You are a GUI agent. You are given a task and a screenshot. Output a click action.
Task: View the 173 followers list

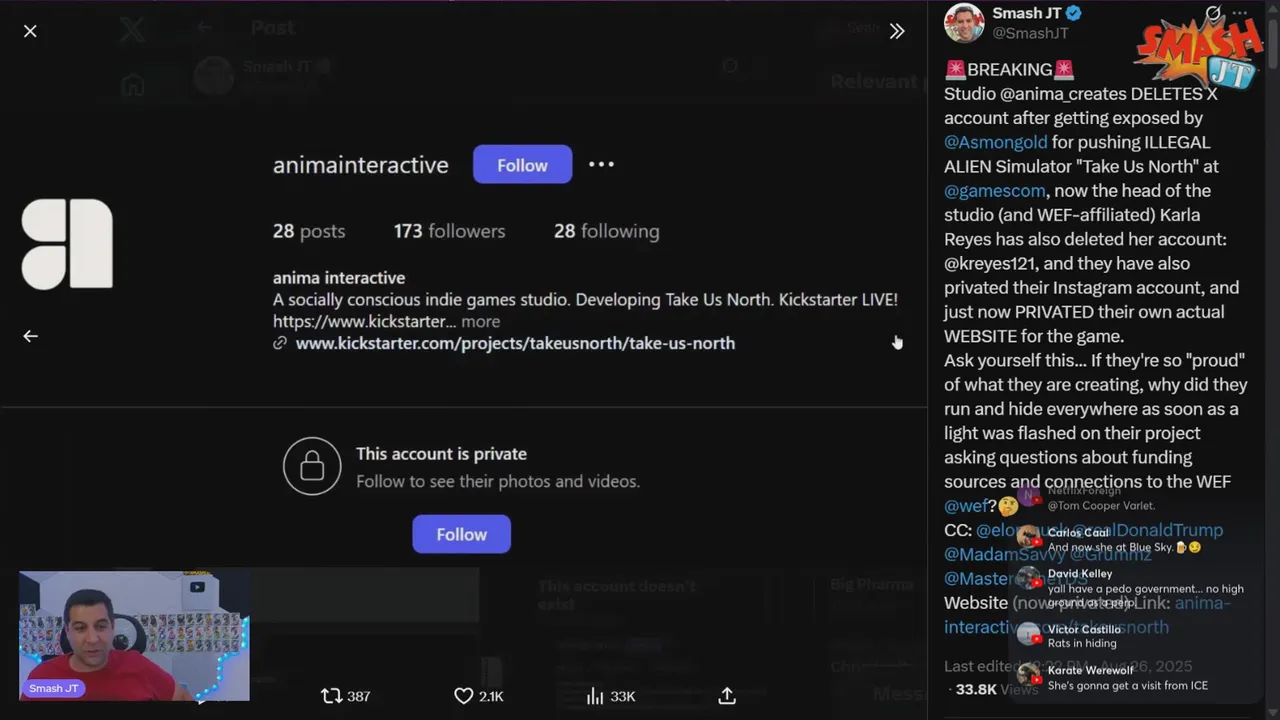449,231
